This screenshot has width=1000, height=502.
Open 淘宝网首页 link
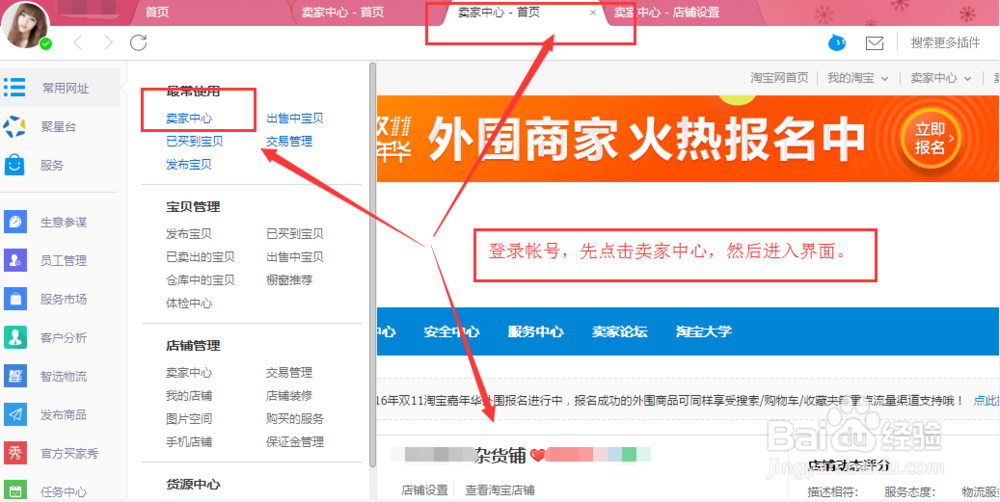[x=779, y=78]
